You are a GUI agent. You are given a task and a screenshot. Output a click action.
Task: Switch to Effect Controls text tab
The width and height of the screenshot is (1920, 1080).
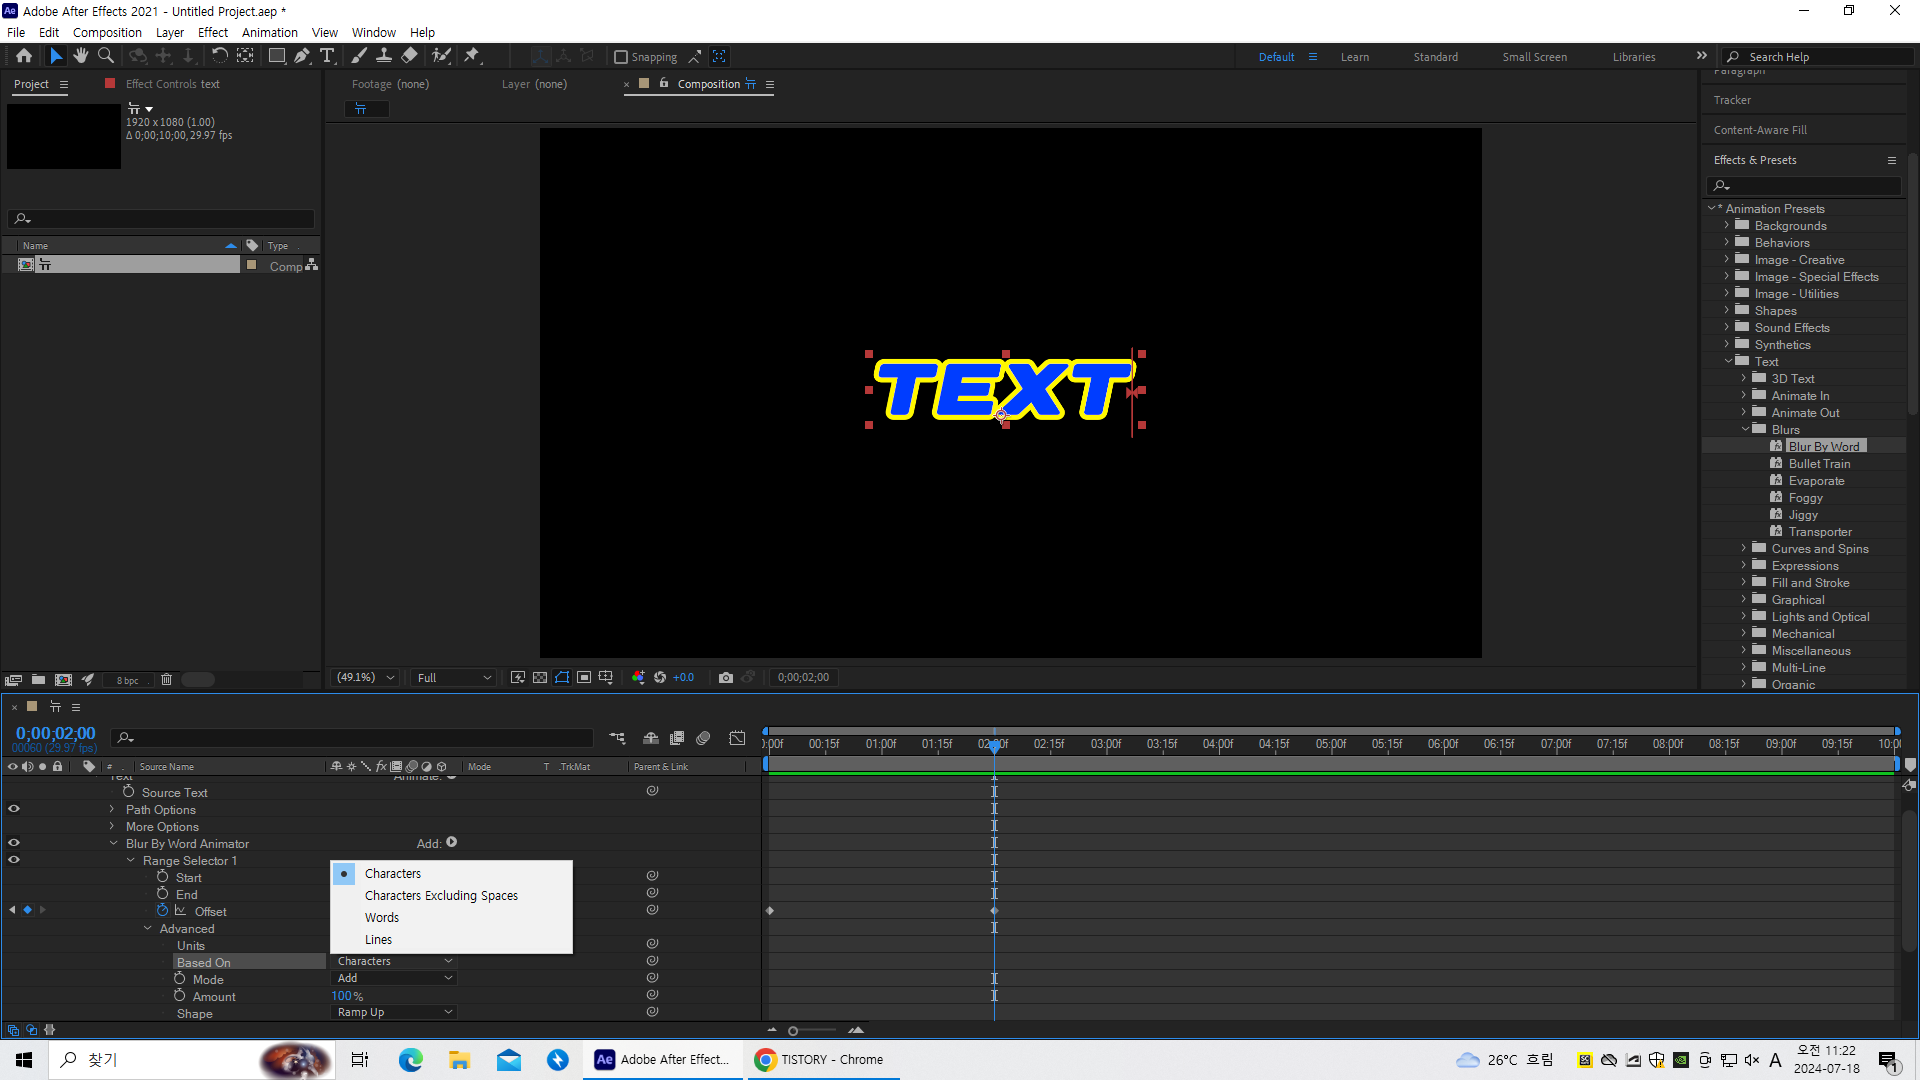click(x=172, y=84)
